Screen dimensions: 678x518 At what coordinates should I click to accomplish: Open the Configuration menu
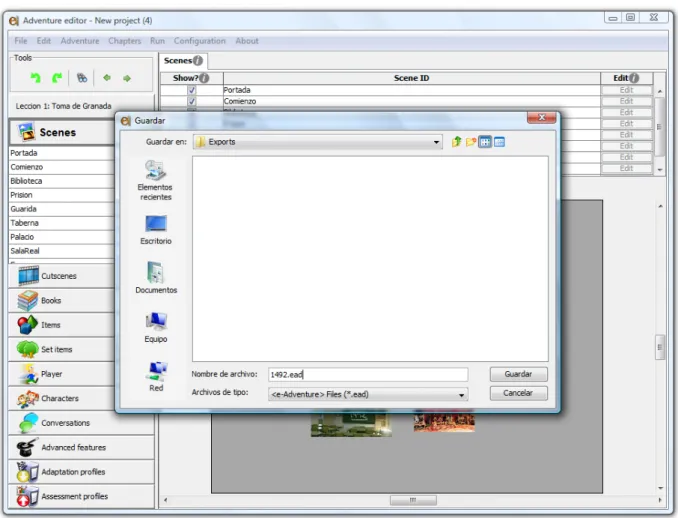[x=200, y=41]
